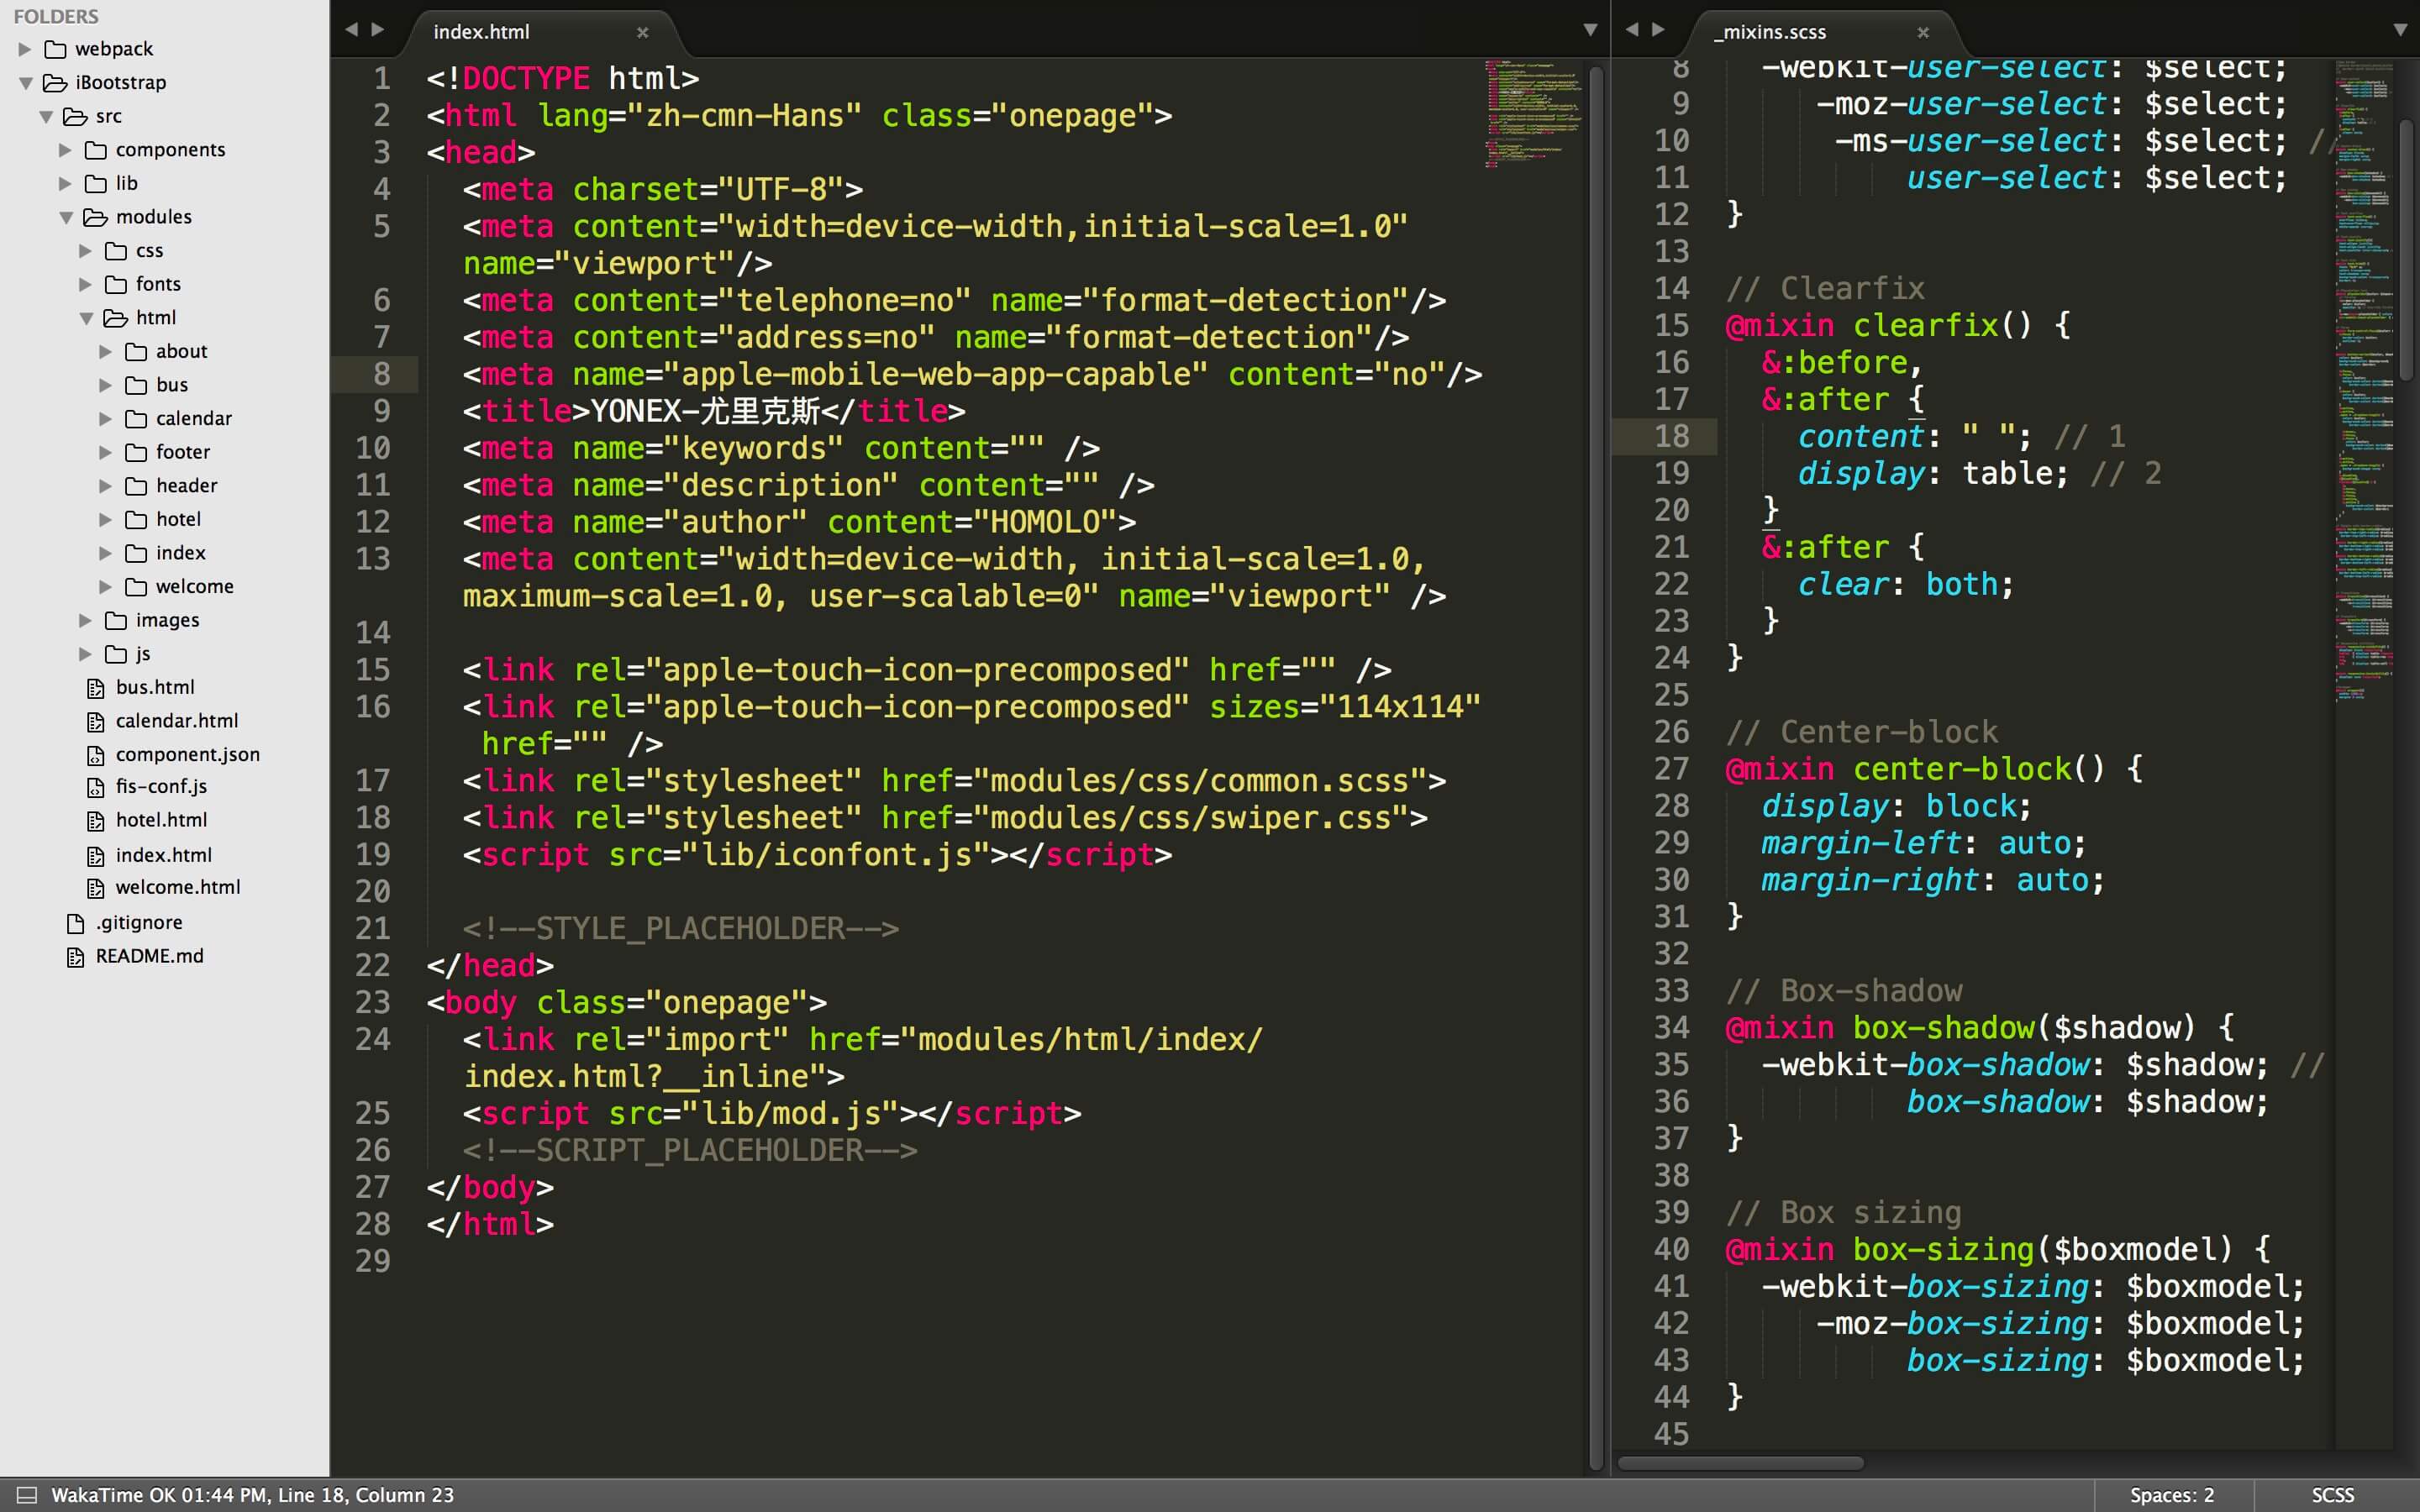This screenshot has width=2420, height=1512.
Task: Click the component.json file icon
Action: 96,755
